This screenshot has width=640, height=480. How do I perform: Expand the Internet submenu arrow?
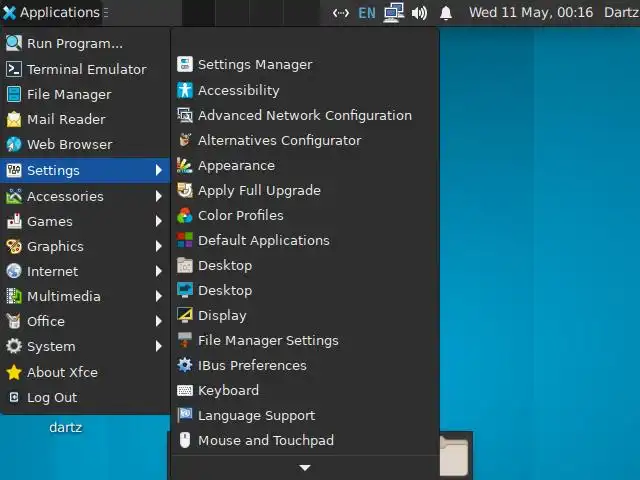[159, 271]
